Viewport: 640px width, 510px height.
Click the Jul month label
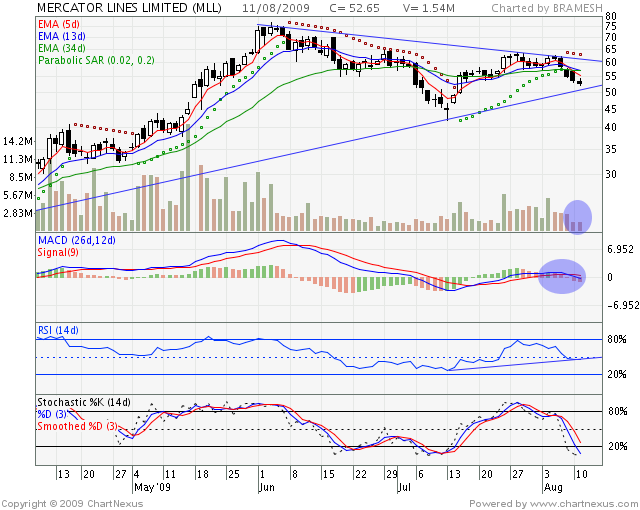pos(404,487)
